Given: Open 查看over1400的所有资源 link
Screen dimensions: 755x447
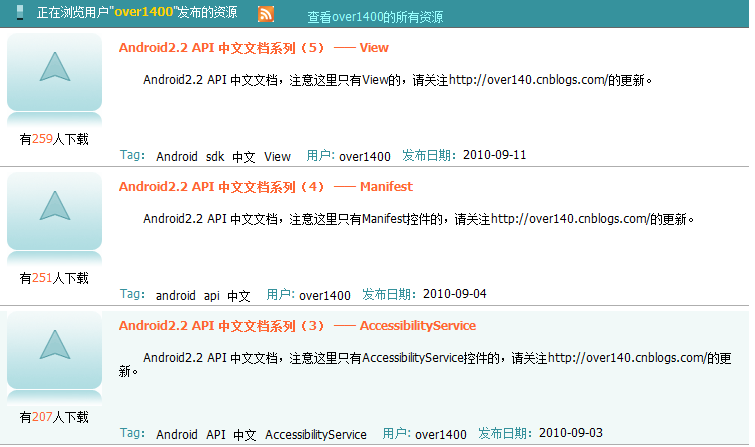Looking at the screenshot, I should click(375, 17).
